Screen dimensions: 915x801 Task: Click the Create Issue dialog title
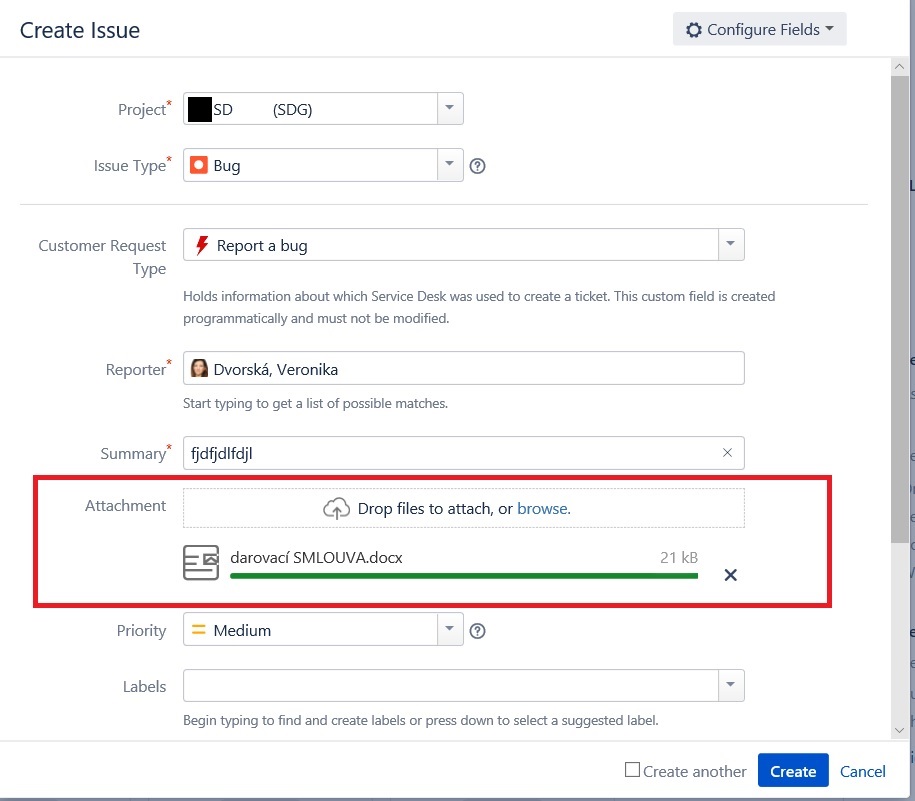(x=80, y=30)
